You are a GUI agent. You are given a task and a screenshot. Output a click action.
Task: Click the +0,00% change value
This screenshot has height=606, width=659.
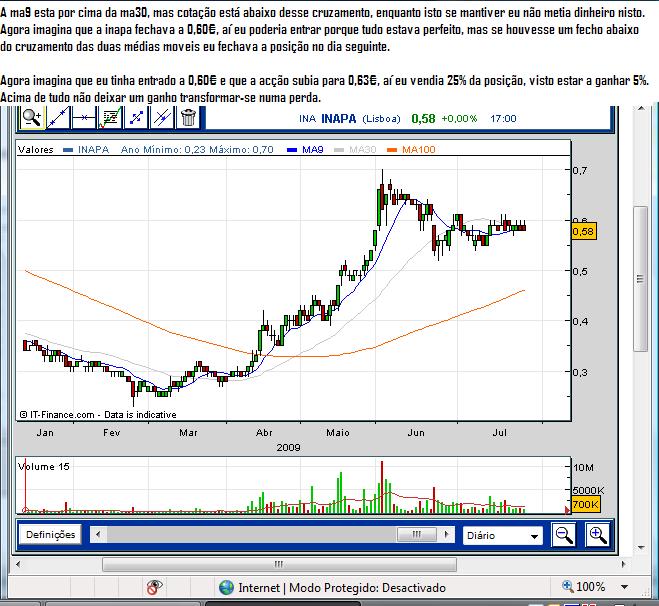[x=459, y=119]
